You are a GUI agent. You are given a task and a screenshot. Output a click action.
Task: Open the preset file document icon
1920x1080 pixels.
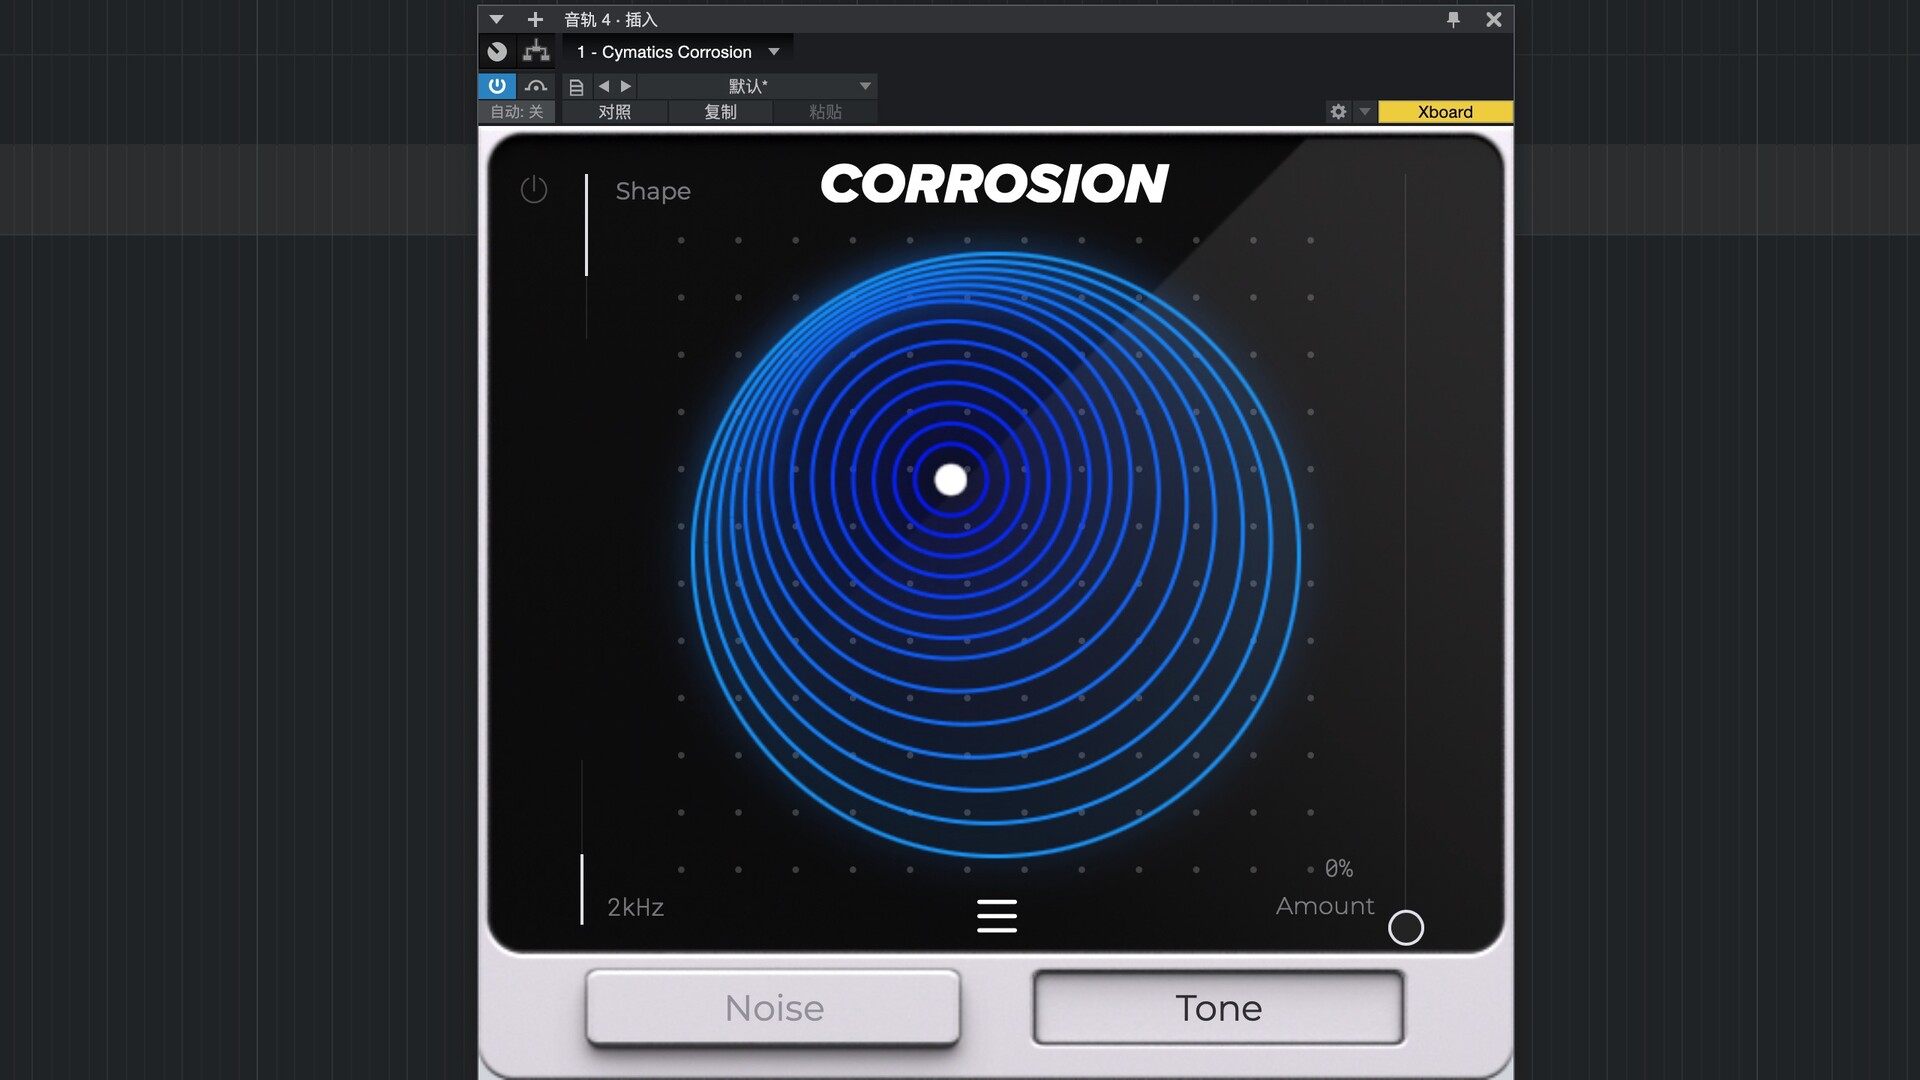[576, 87]
